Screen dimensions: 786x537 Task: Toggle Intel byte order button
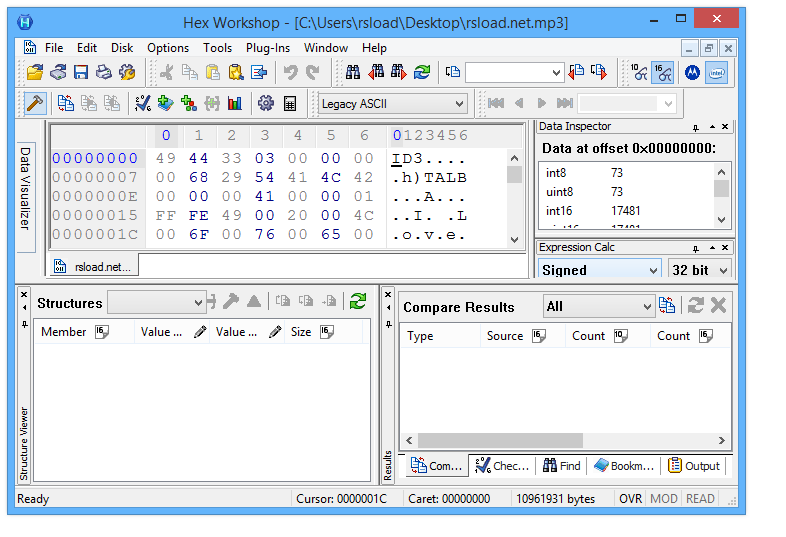point(716,72)
